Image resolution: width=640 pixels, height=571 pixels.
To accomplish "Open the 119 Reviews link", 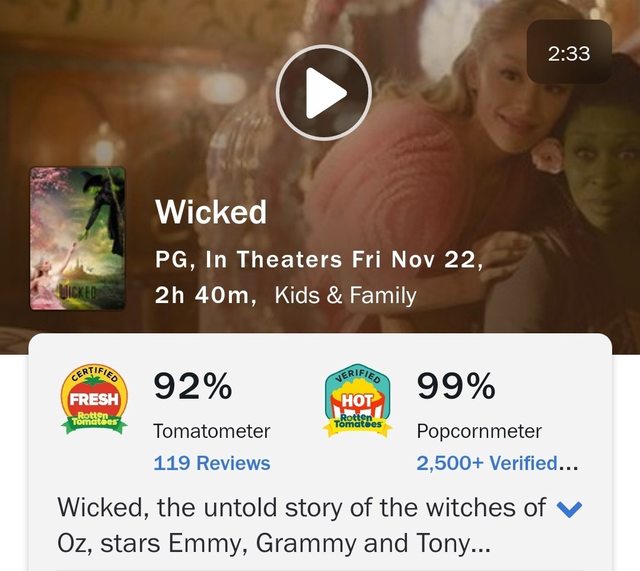I will click(211, 463).
